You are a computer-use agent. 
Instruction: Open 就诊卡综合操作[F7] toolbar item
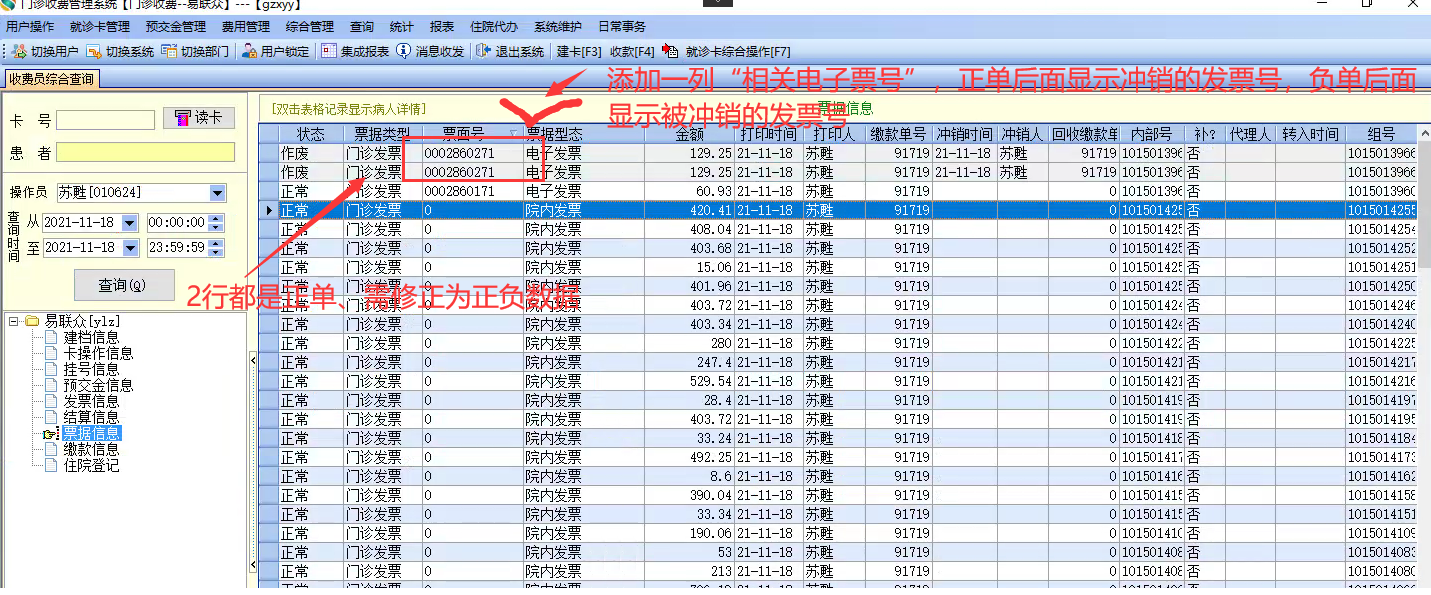(726, 51)
